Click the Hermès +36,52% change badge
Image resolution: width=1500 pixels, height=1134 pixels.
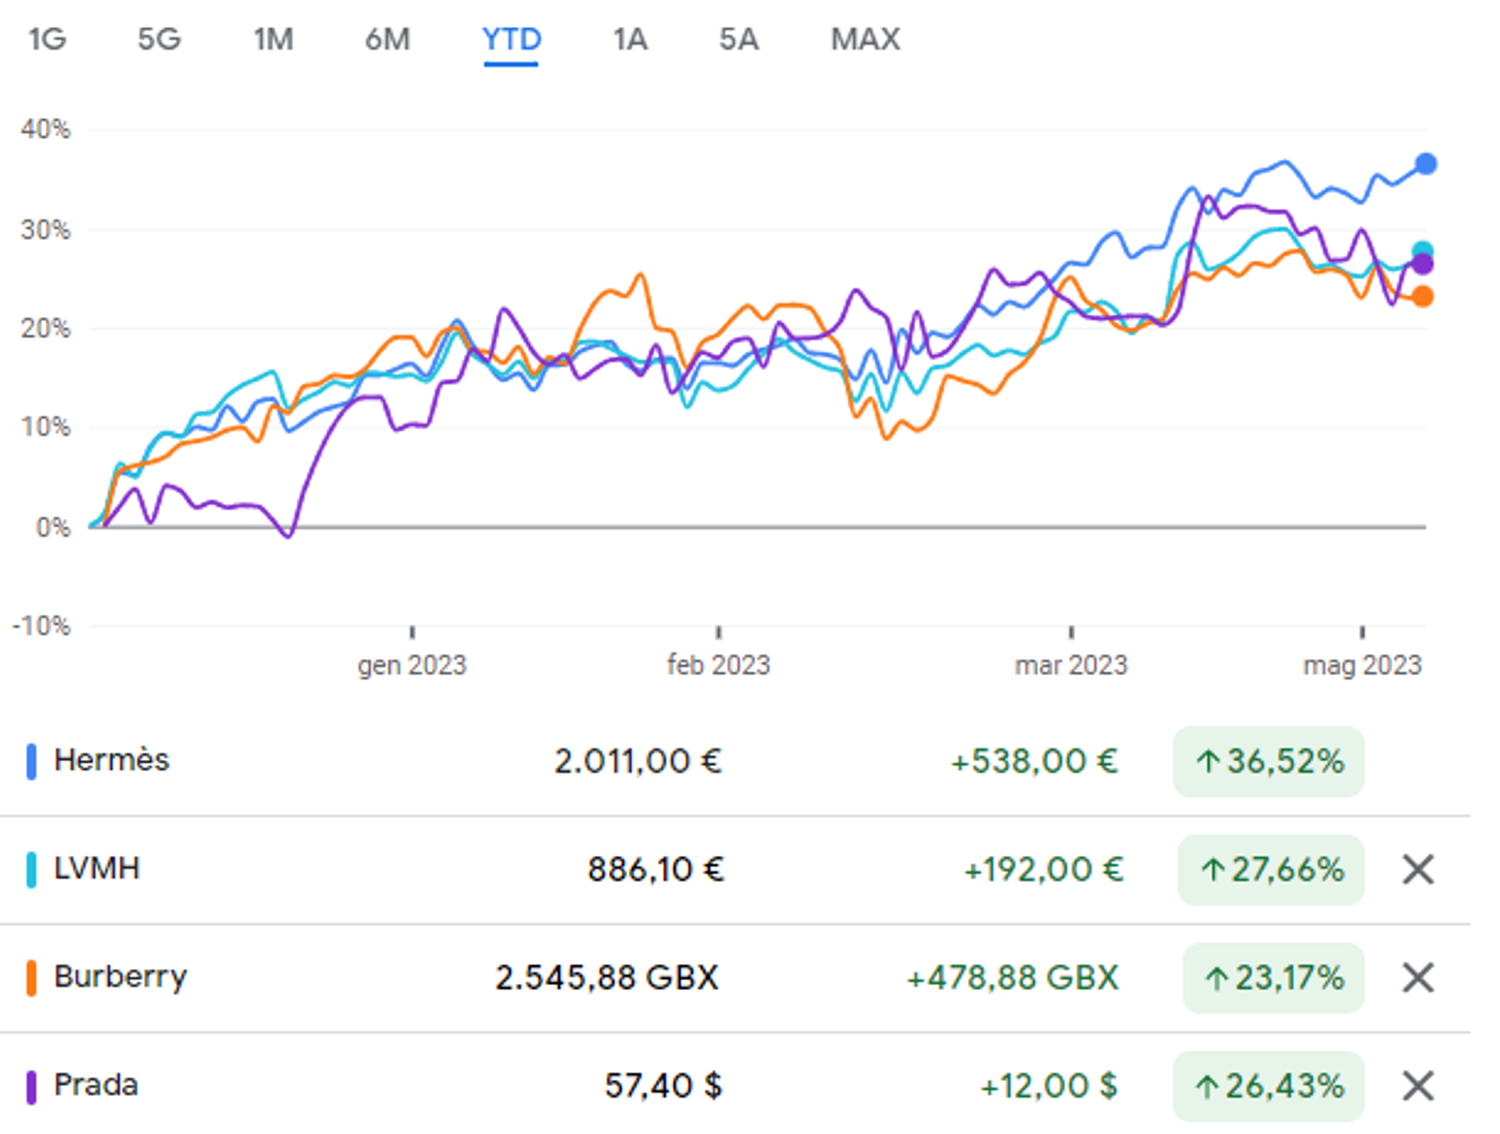[1269, 761]
